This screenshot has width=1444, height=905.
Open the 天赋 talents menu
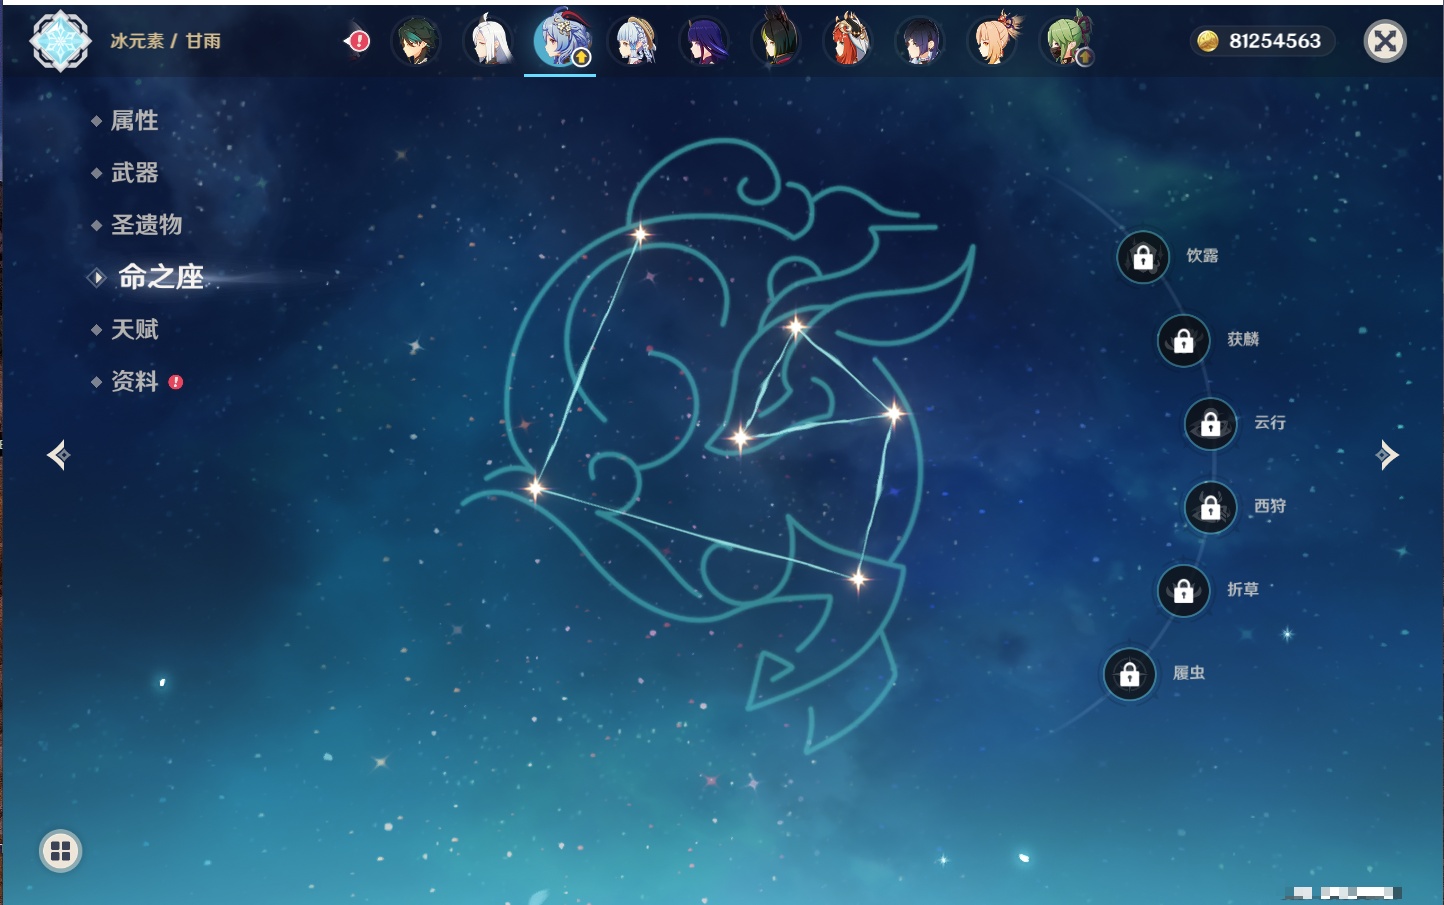point(134,329)
